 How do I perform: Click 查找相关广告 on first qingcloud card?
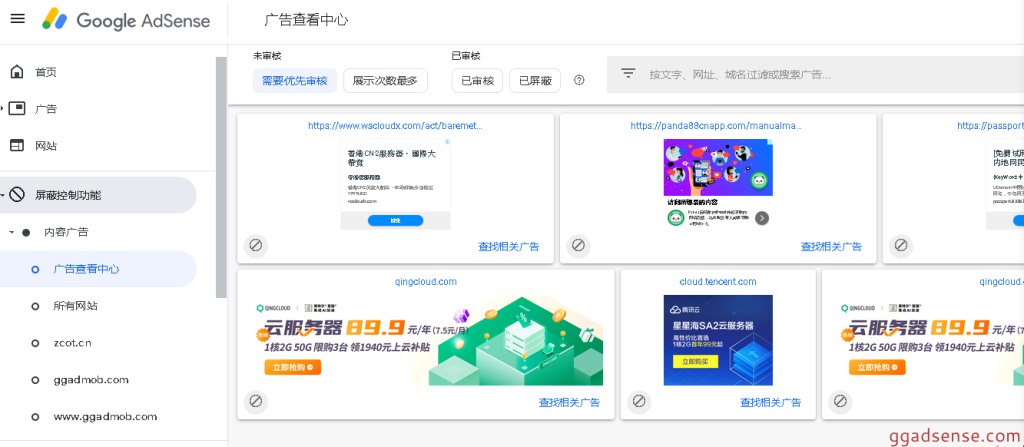point(569,403)
